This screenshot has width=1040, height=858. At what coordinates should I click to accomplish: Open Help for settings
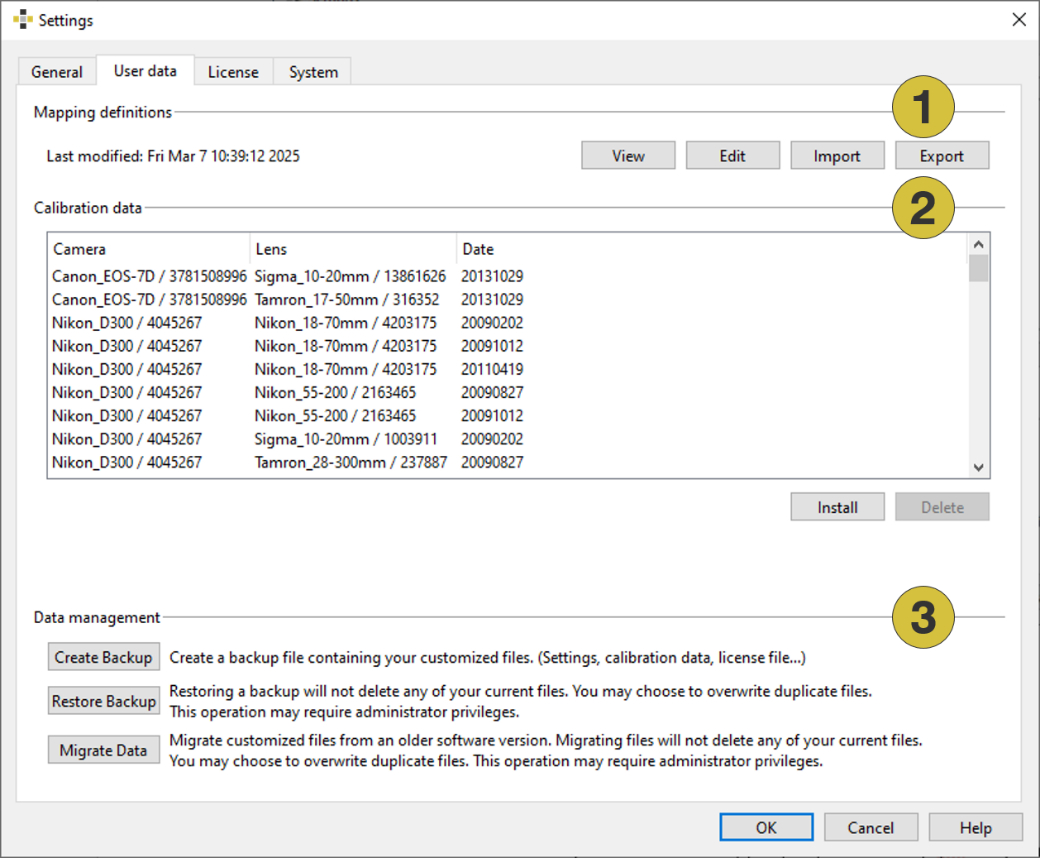[x=975, y=827]
